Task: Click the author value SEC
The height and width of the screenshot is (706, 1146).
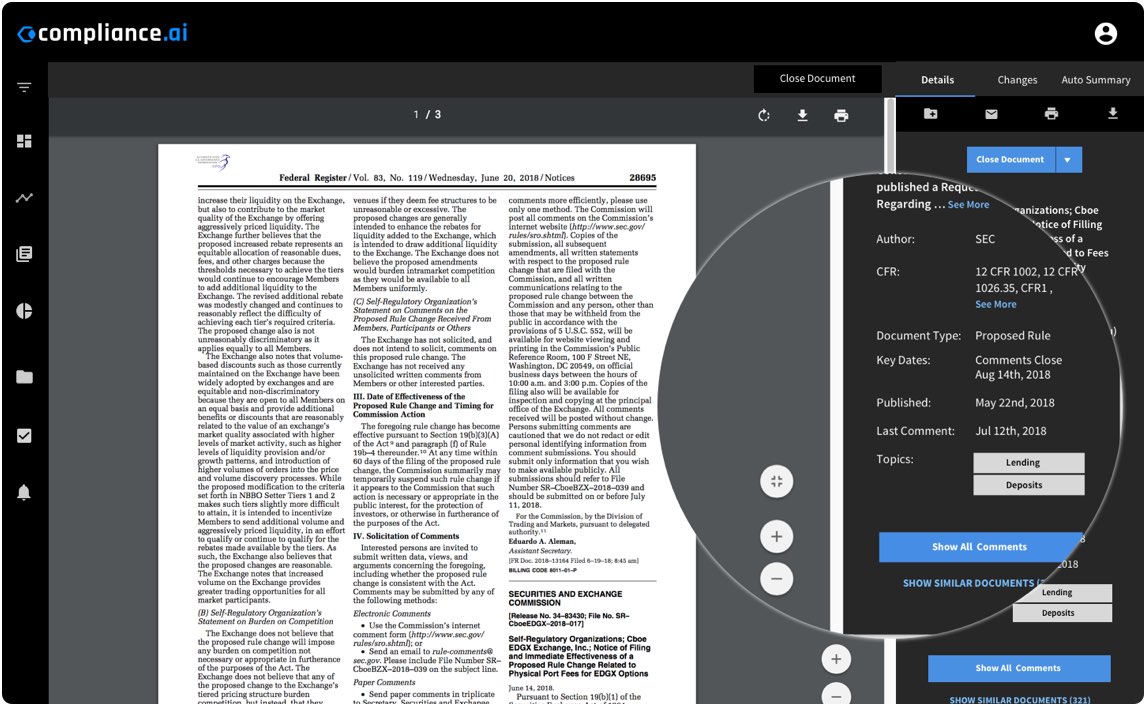Action: pyautogui.click(x=984, y=239)
